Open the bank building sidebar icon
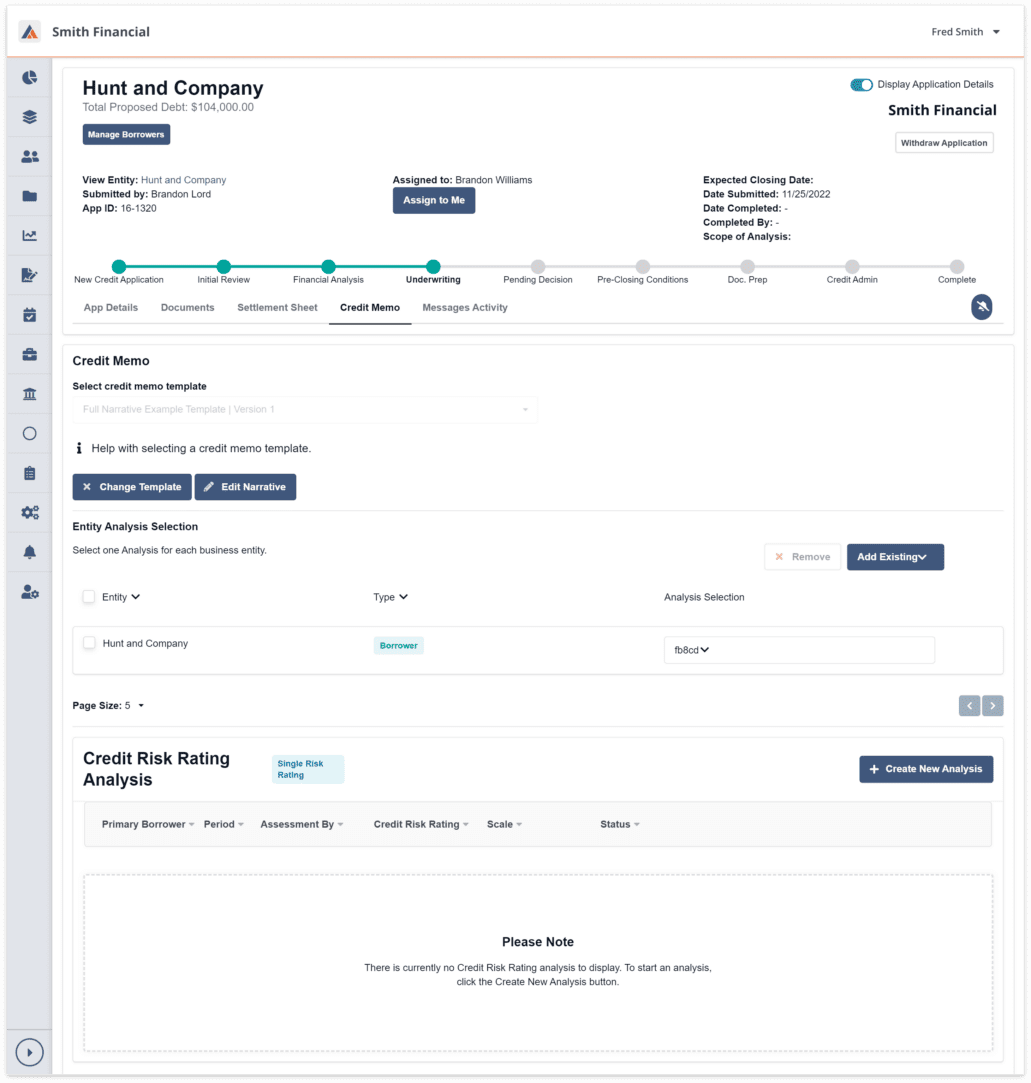 click(30, 394)
